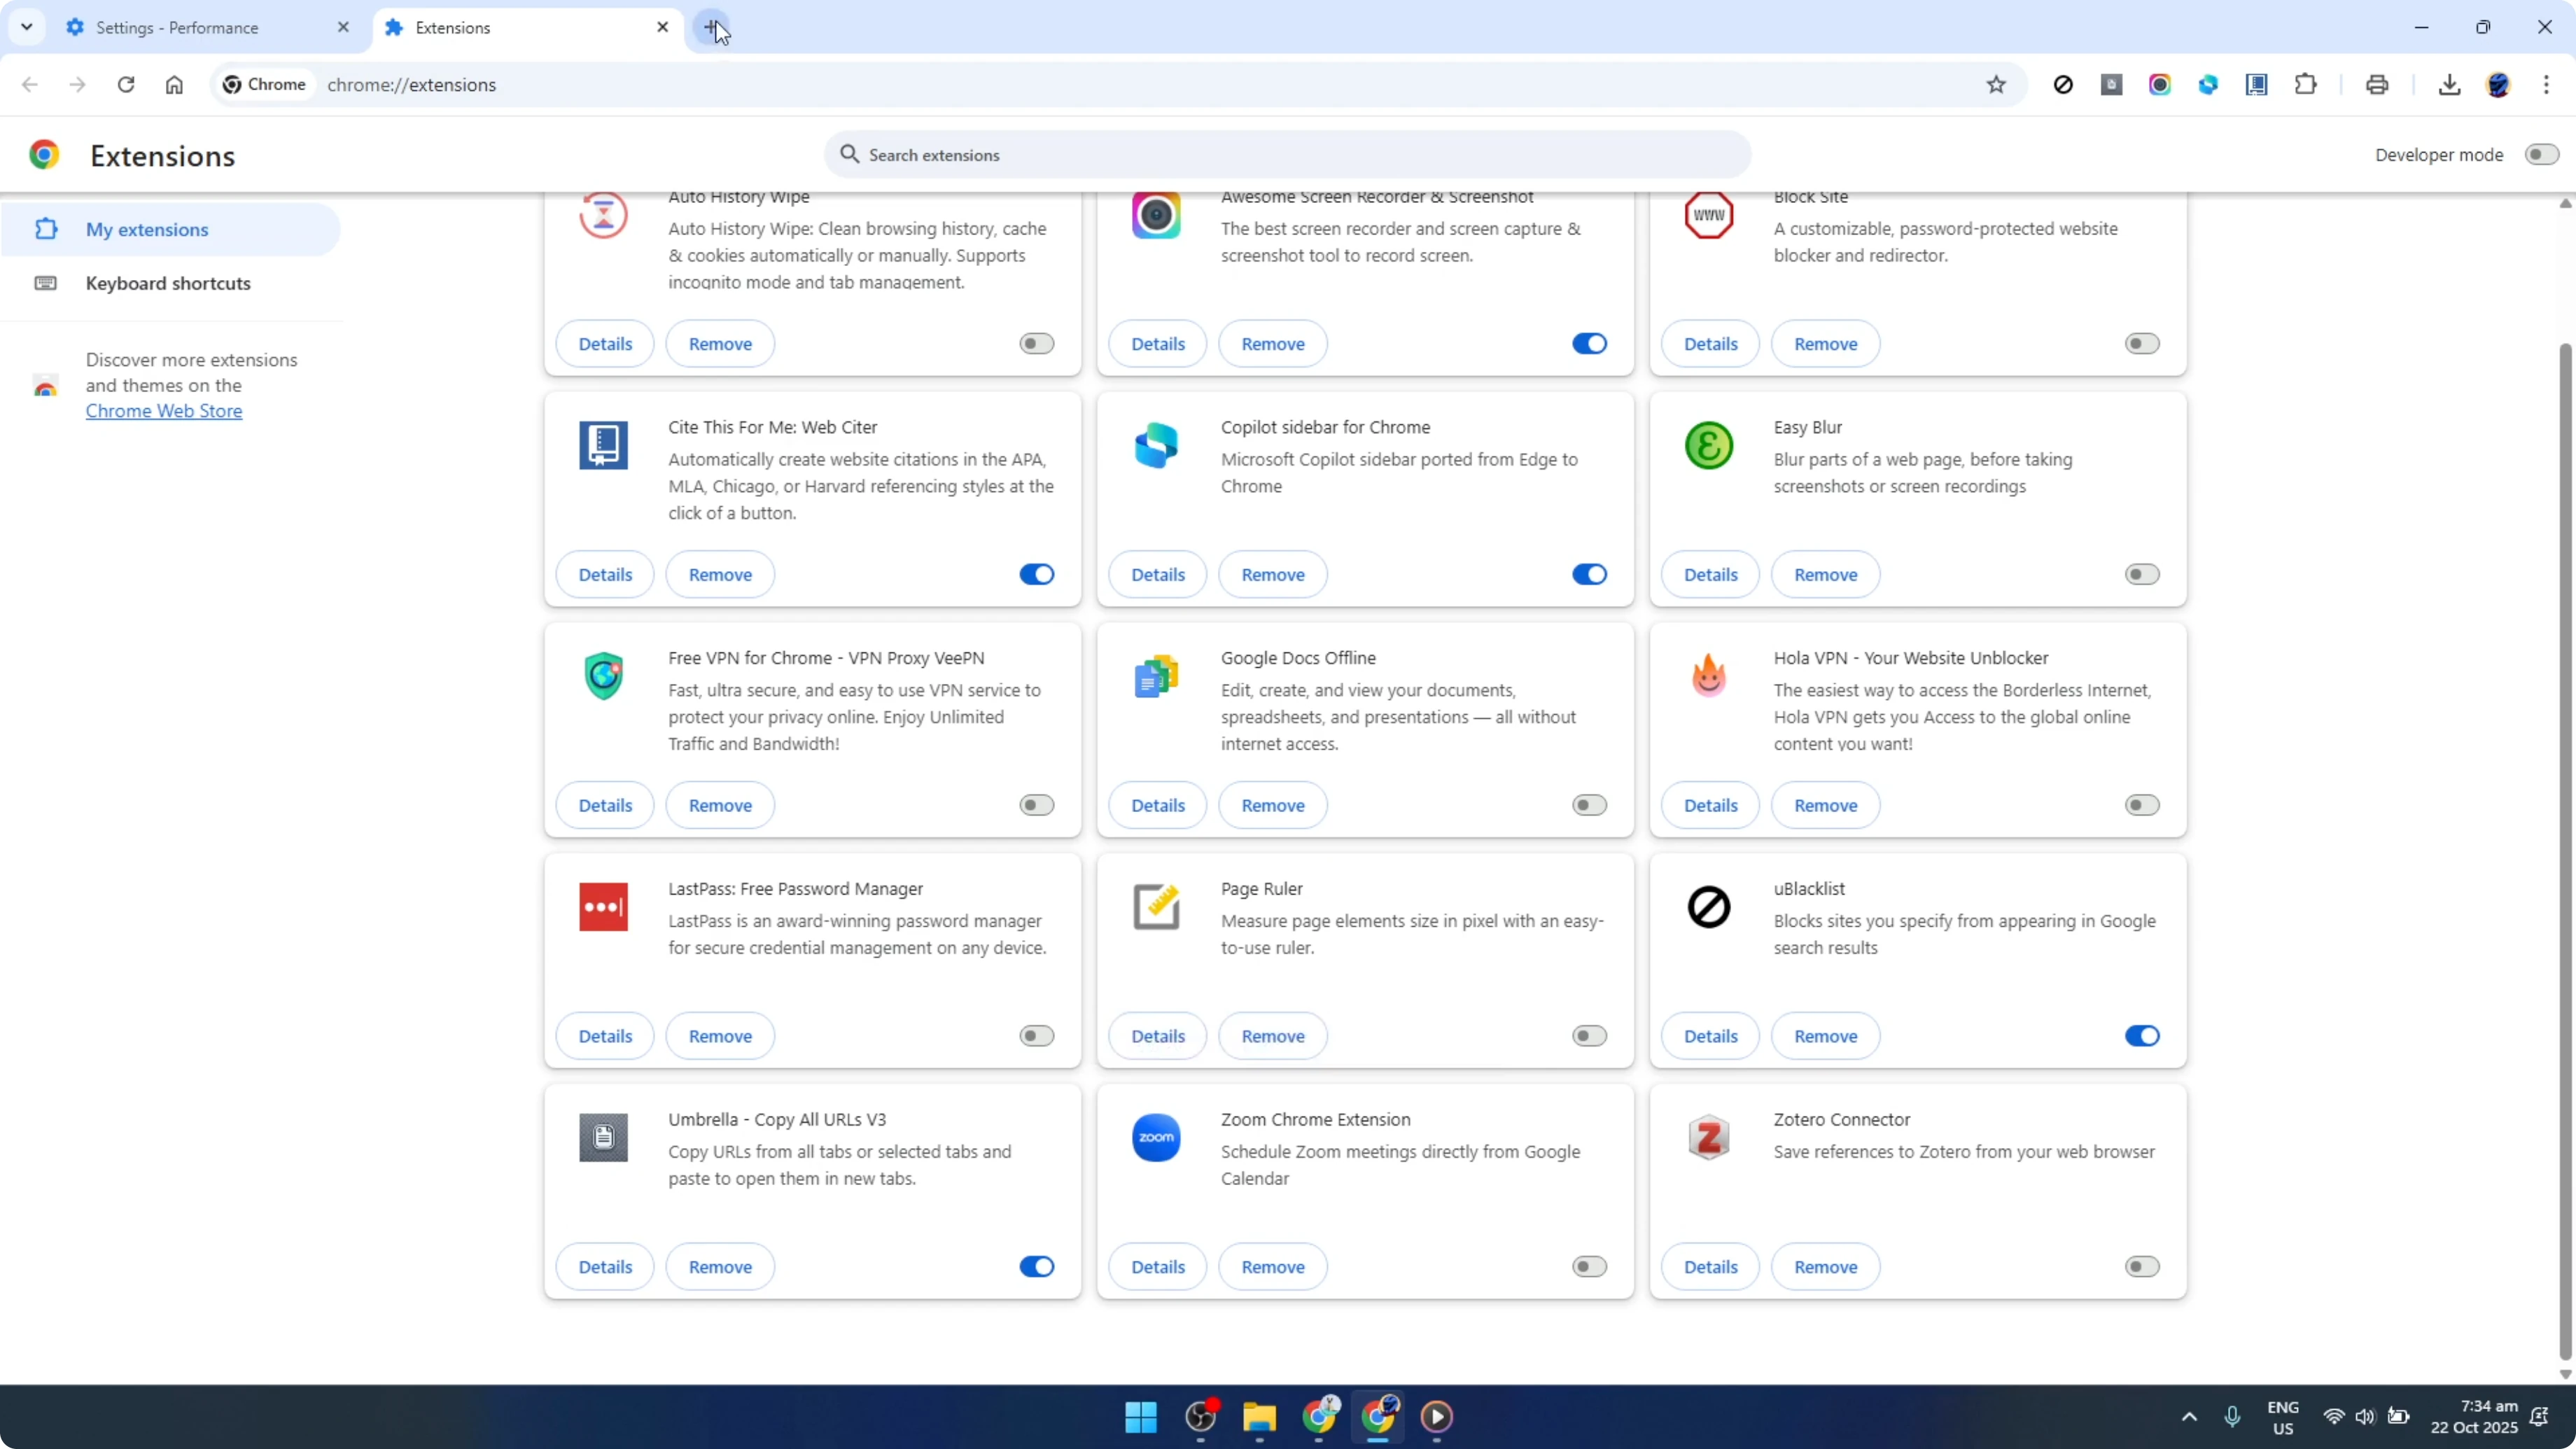This screenshot has width=2576, height=1449.
Task: Click the Search extensions field
Action: [1288, 155]
